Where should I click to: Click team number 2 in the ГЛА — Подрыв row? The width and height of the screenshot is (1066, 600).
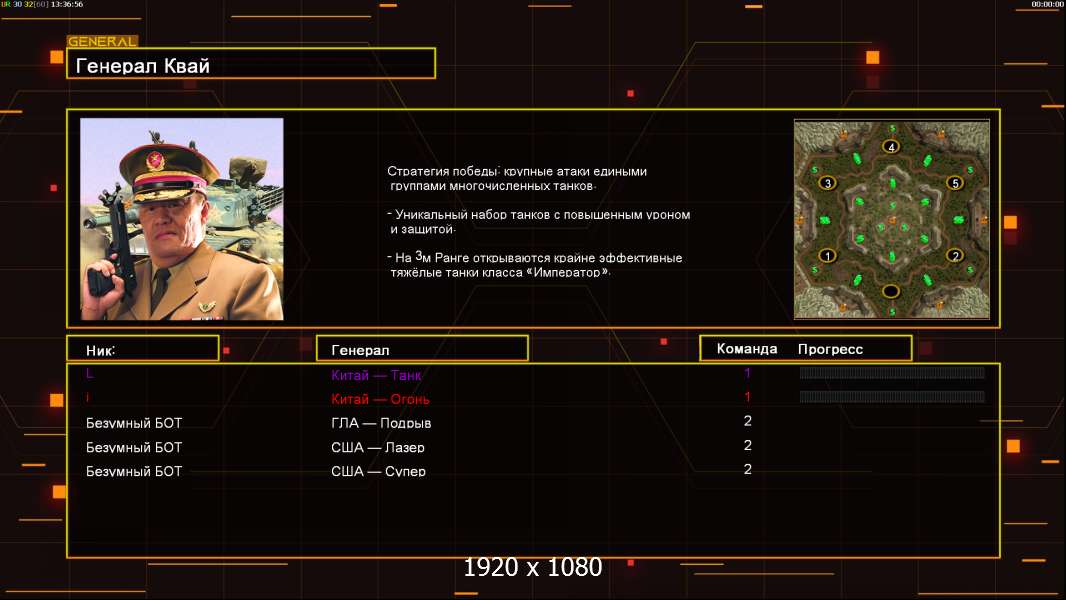pyautogui.click(x=747, y=421)
